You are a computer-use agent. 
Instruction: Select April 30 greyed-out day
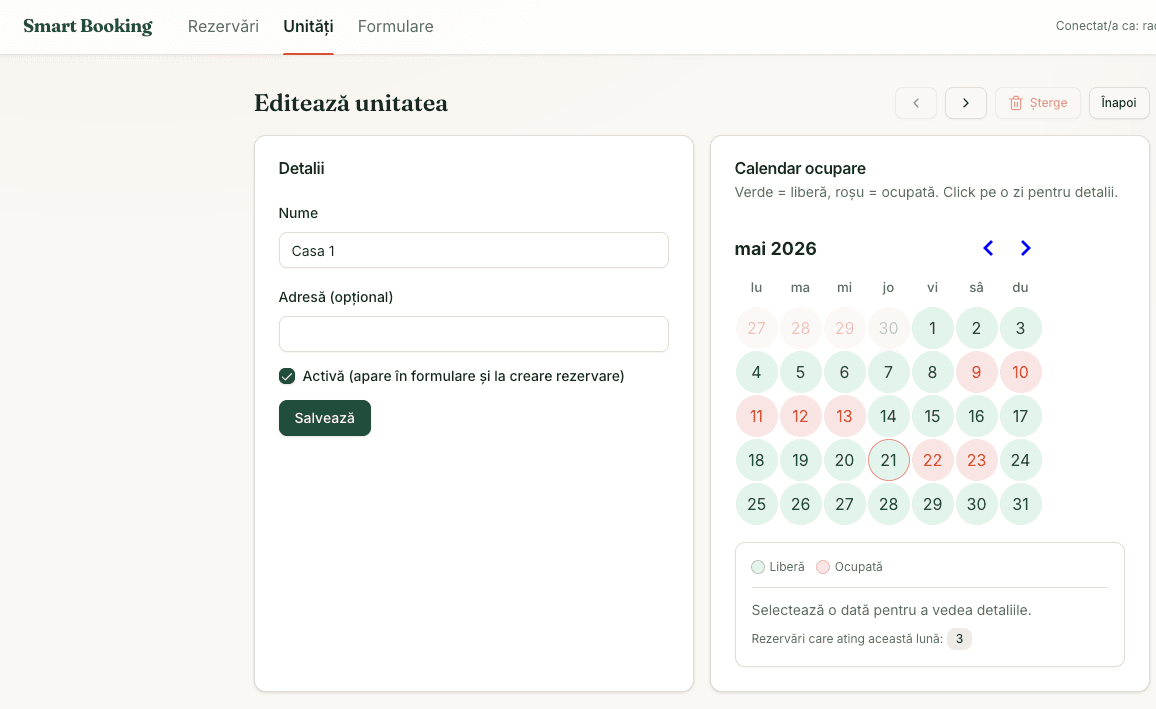pyautogui.click(x=888, y=328)
